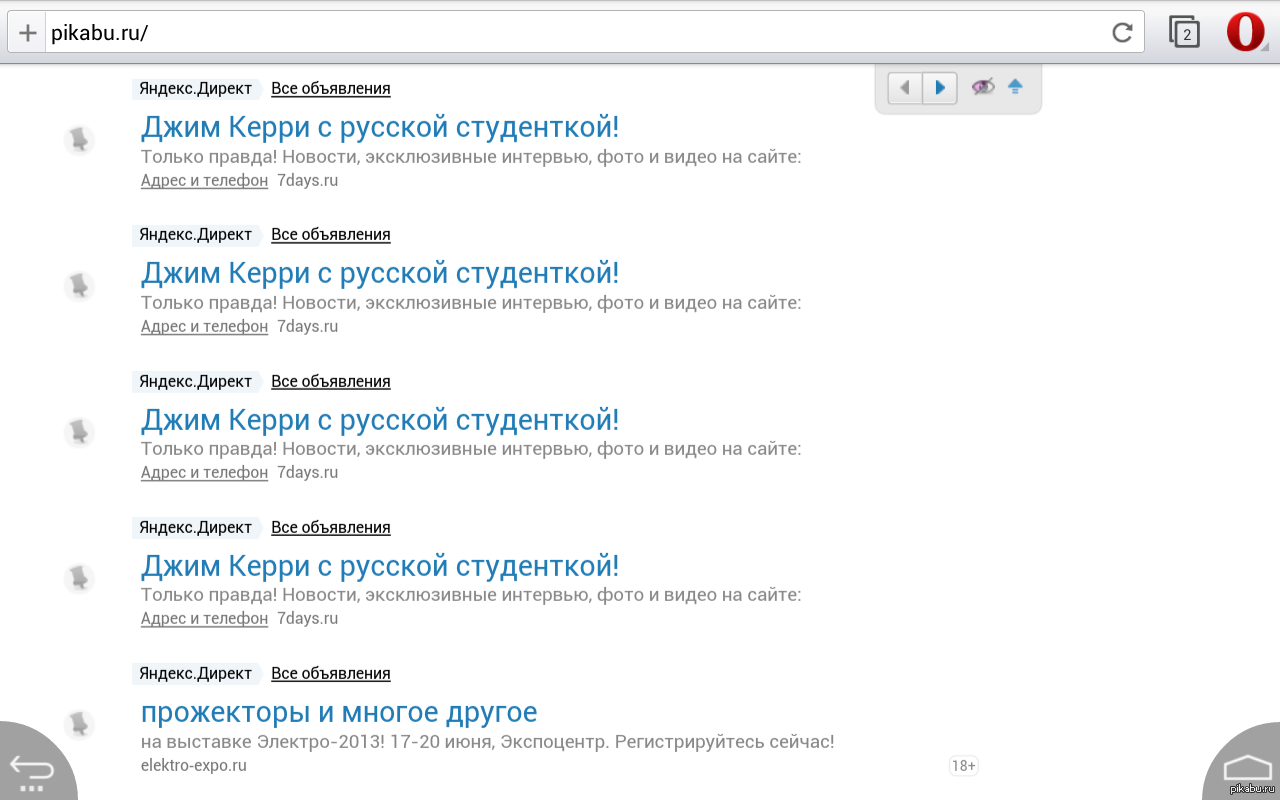
Task: Click Все объявления above the second Джим Керри ad
Action: [x=331, y=234]
